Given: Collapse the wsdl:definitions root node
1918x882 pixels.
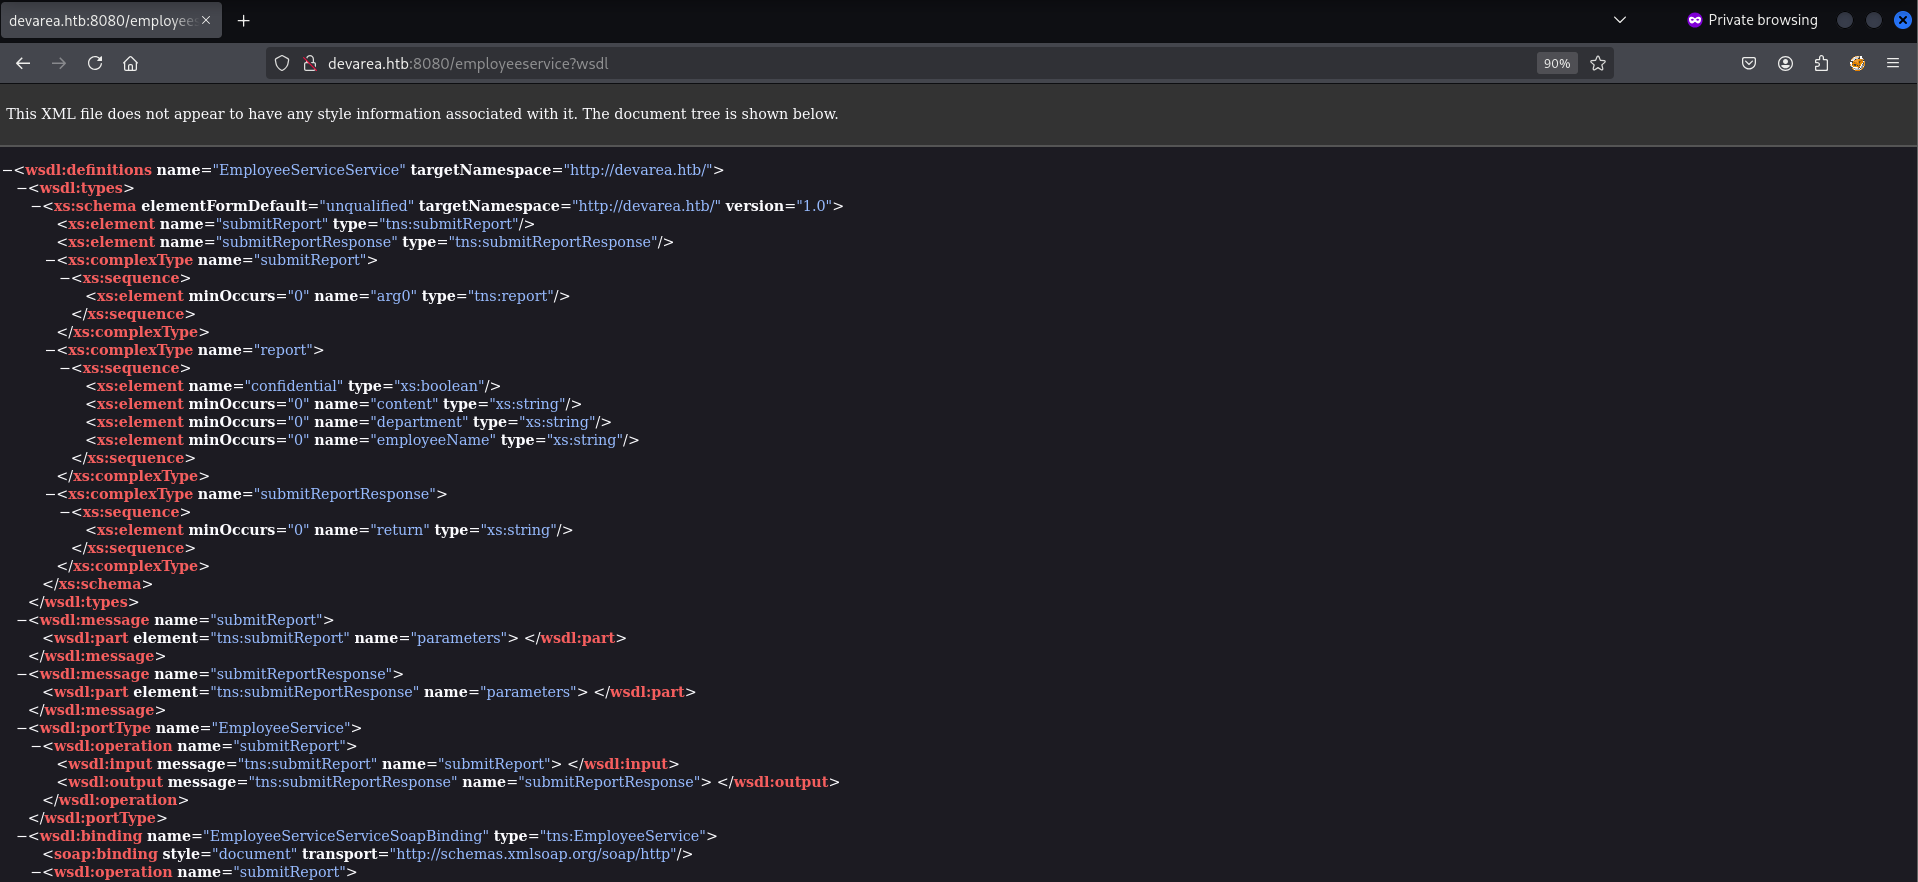Looking at the screenshot, I should 7,170.
